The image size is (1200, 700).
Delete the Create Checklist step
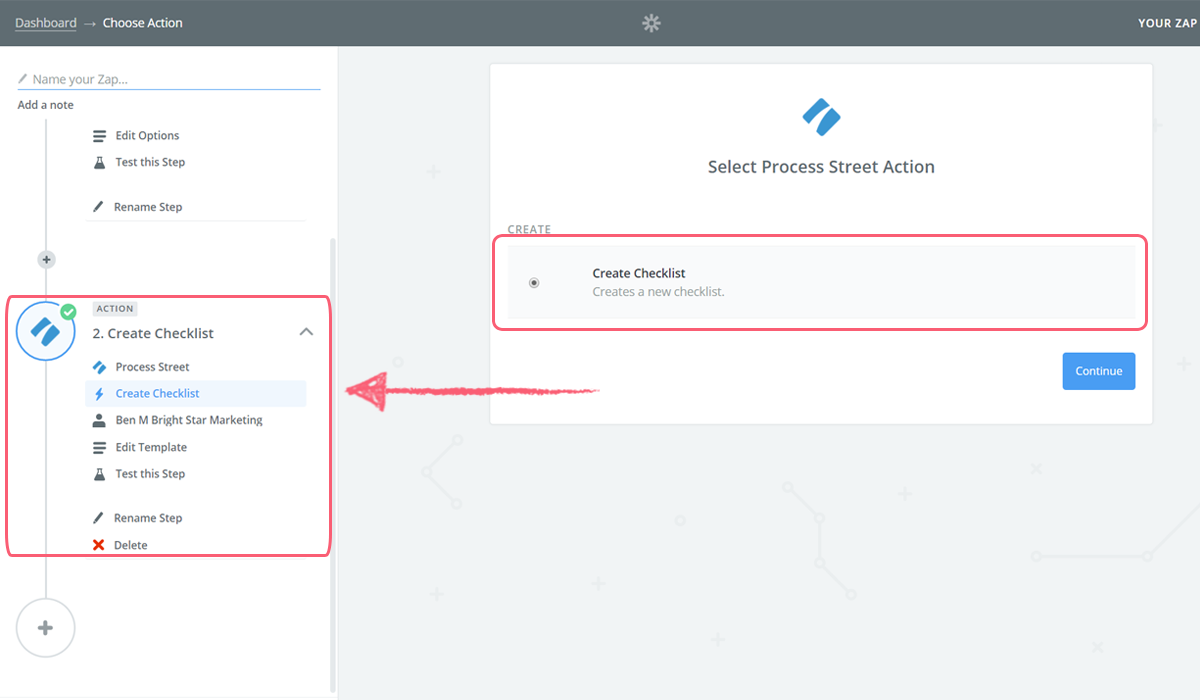pos(130,545)
